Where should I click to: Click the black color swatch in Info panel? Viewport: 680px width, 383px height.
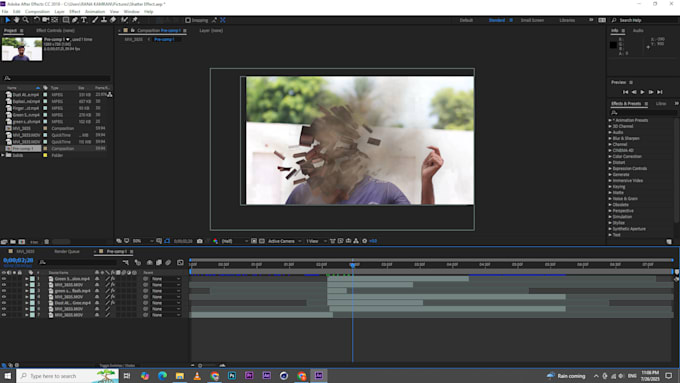click(613, 45)
